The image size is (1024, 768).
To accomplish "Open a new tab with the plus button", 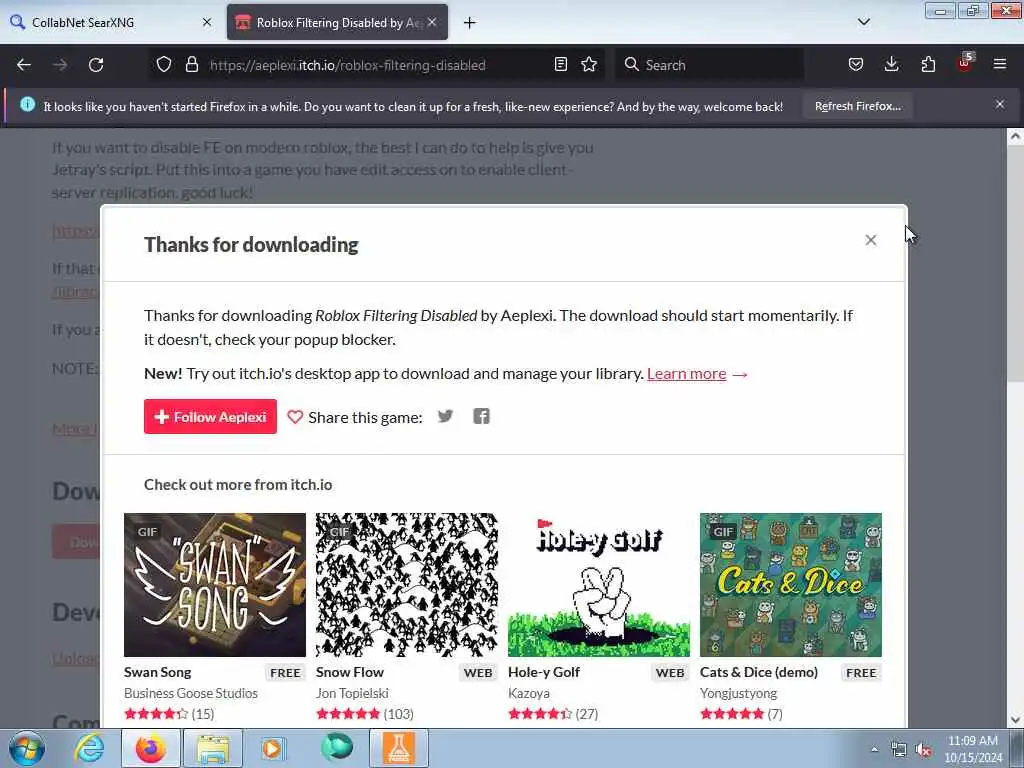I will pyautogui.click(x=470, y=23).
